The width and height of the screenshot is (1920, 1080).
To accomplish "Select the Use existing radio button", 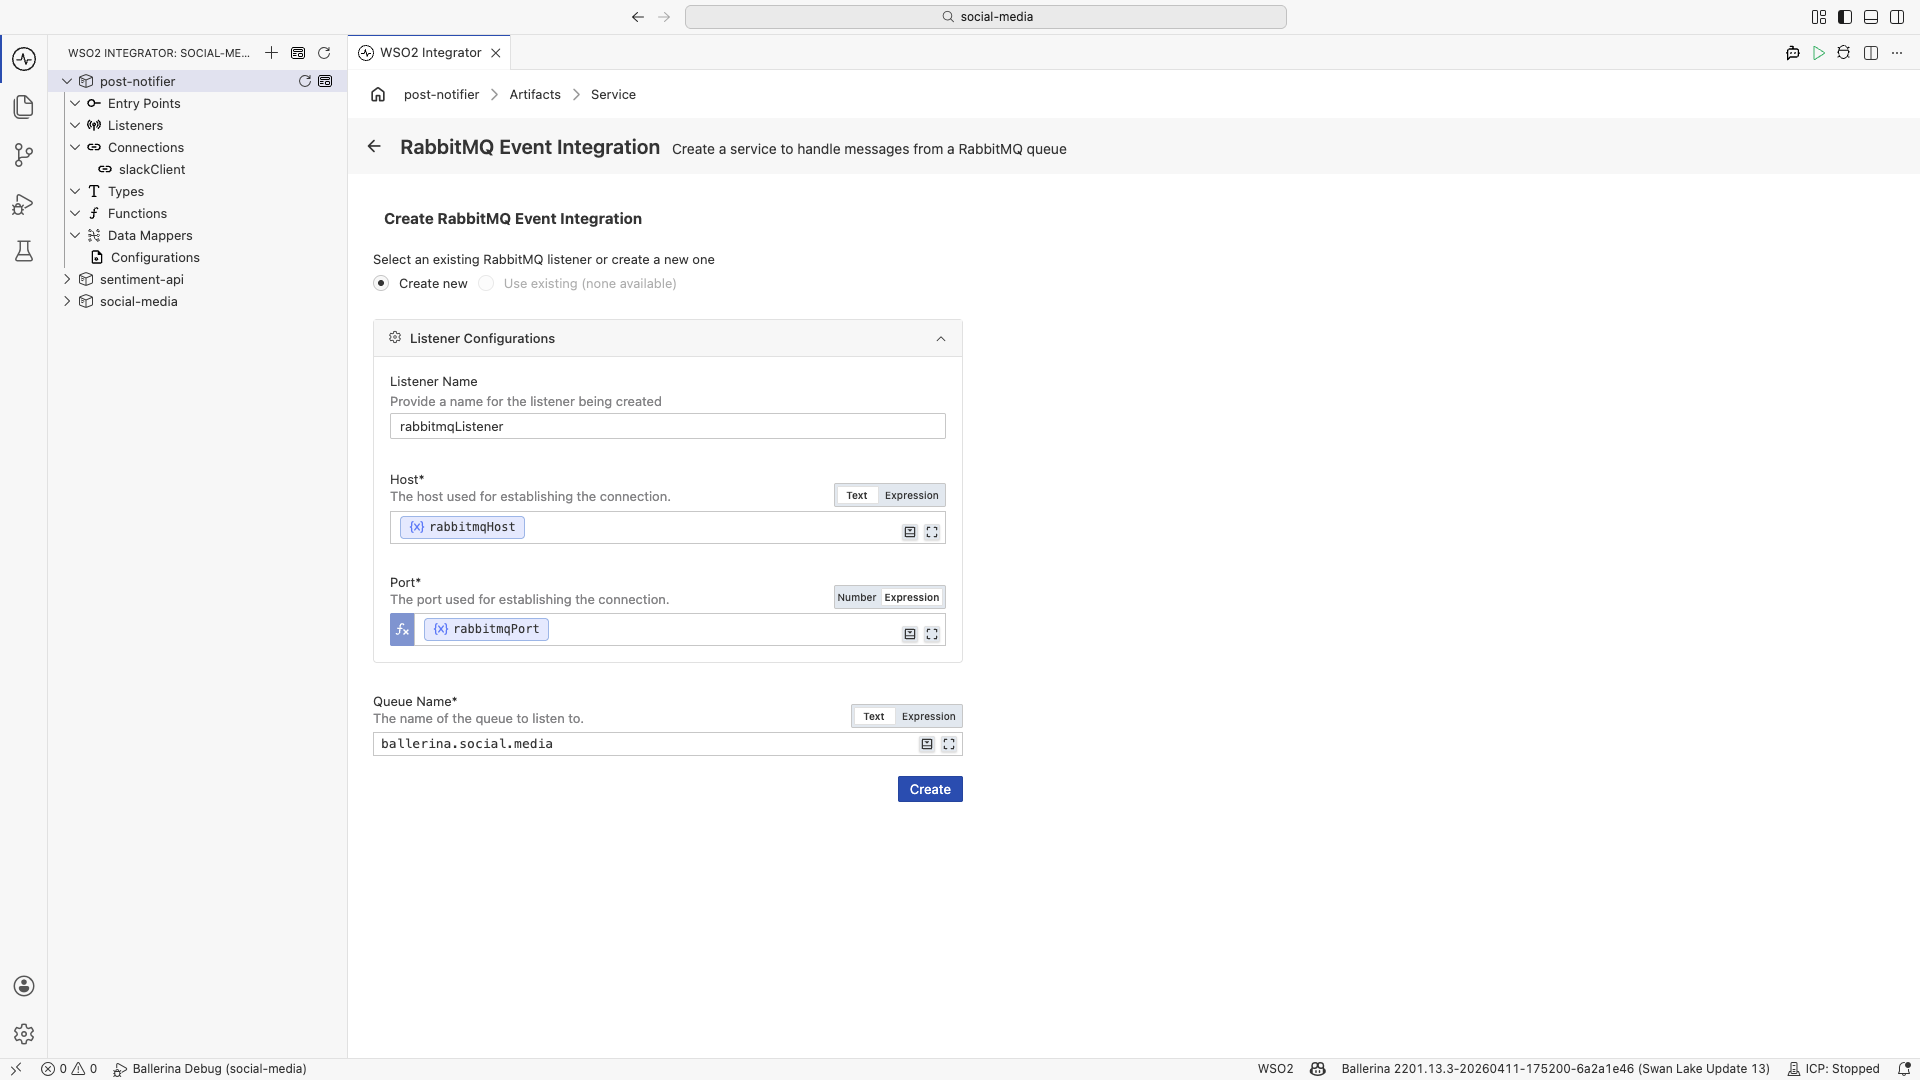I will click(x=486, y=283).
